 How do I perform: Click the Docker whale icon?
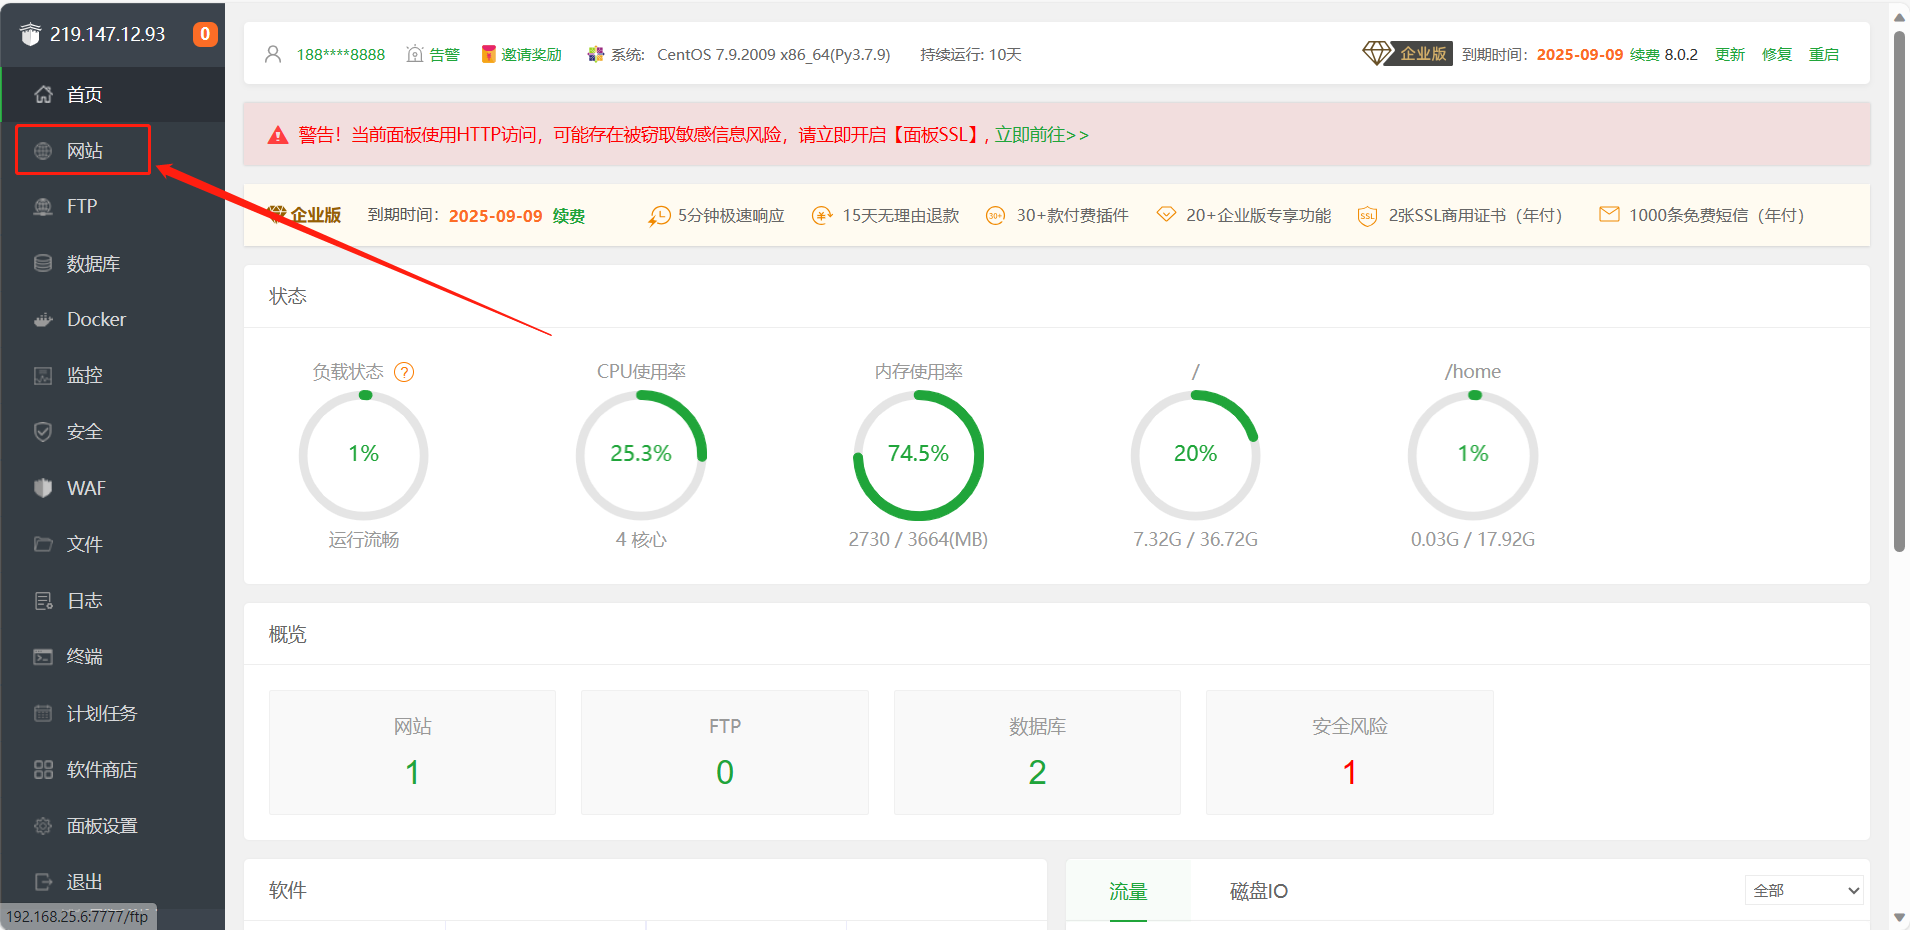[x=43, y=320]
